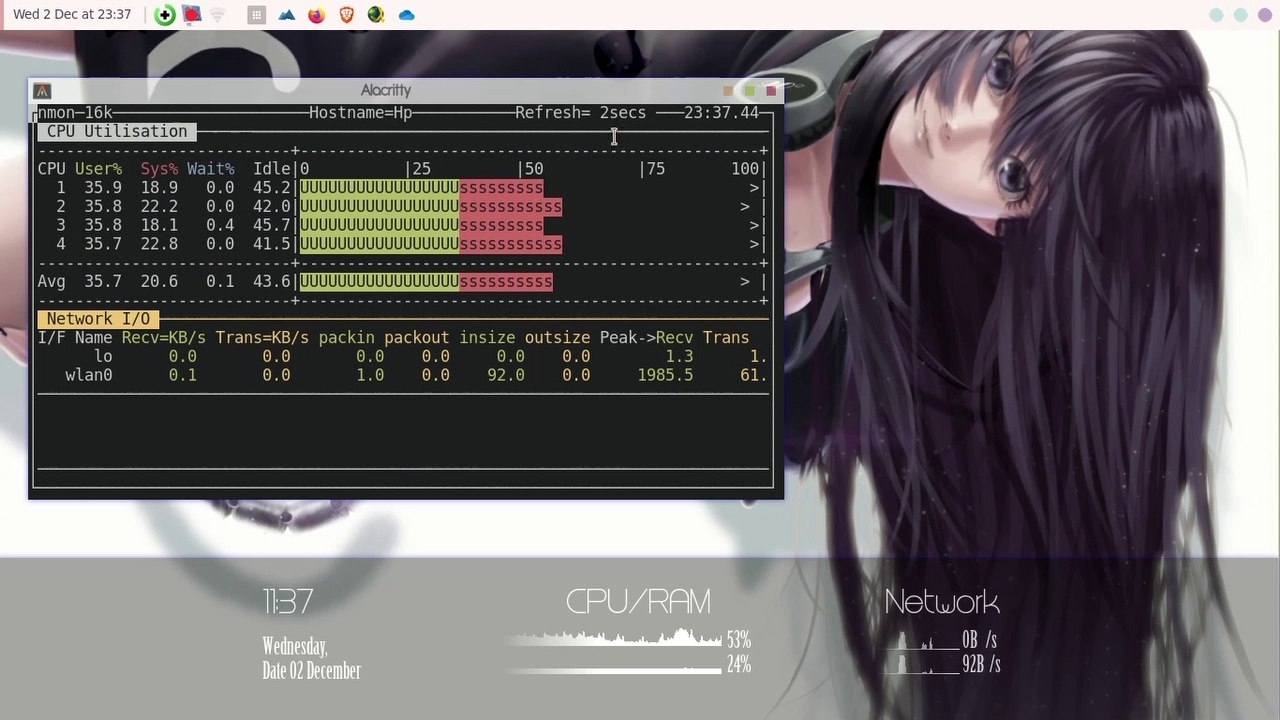
Task: Open the blue cloud icon in top panel
Action: 406,15
